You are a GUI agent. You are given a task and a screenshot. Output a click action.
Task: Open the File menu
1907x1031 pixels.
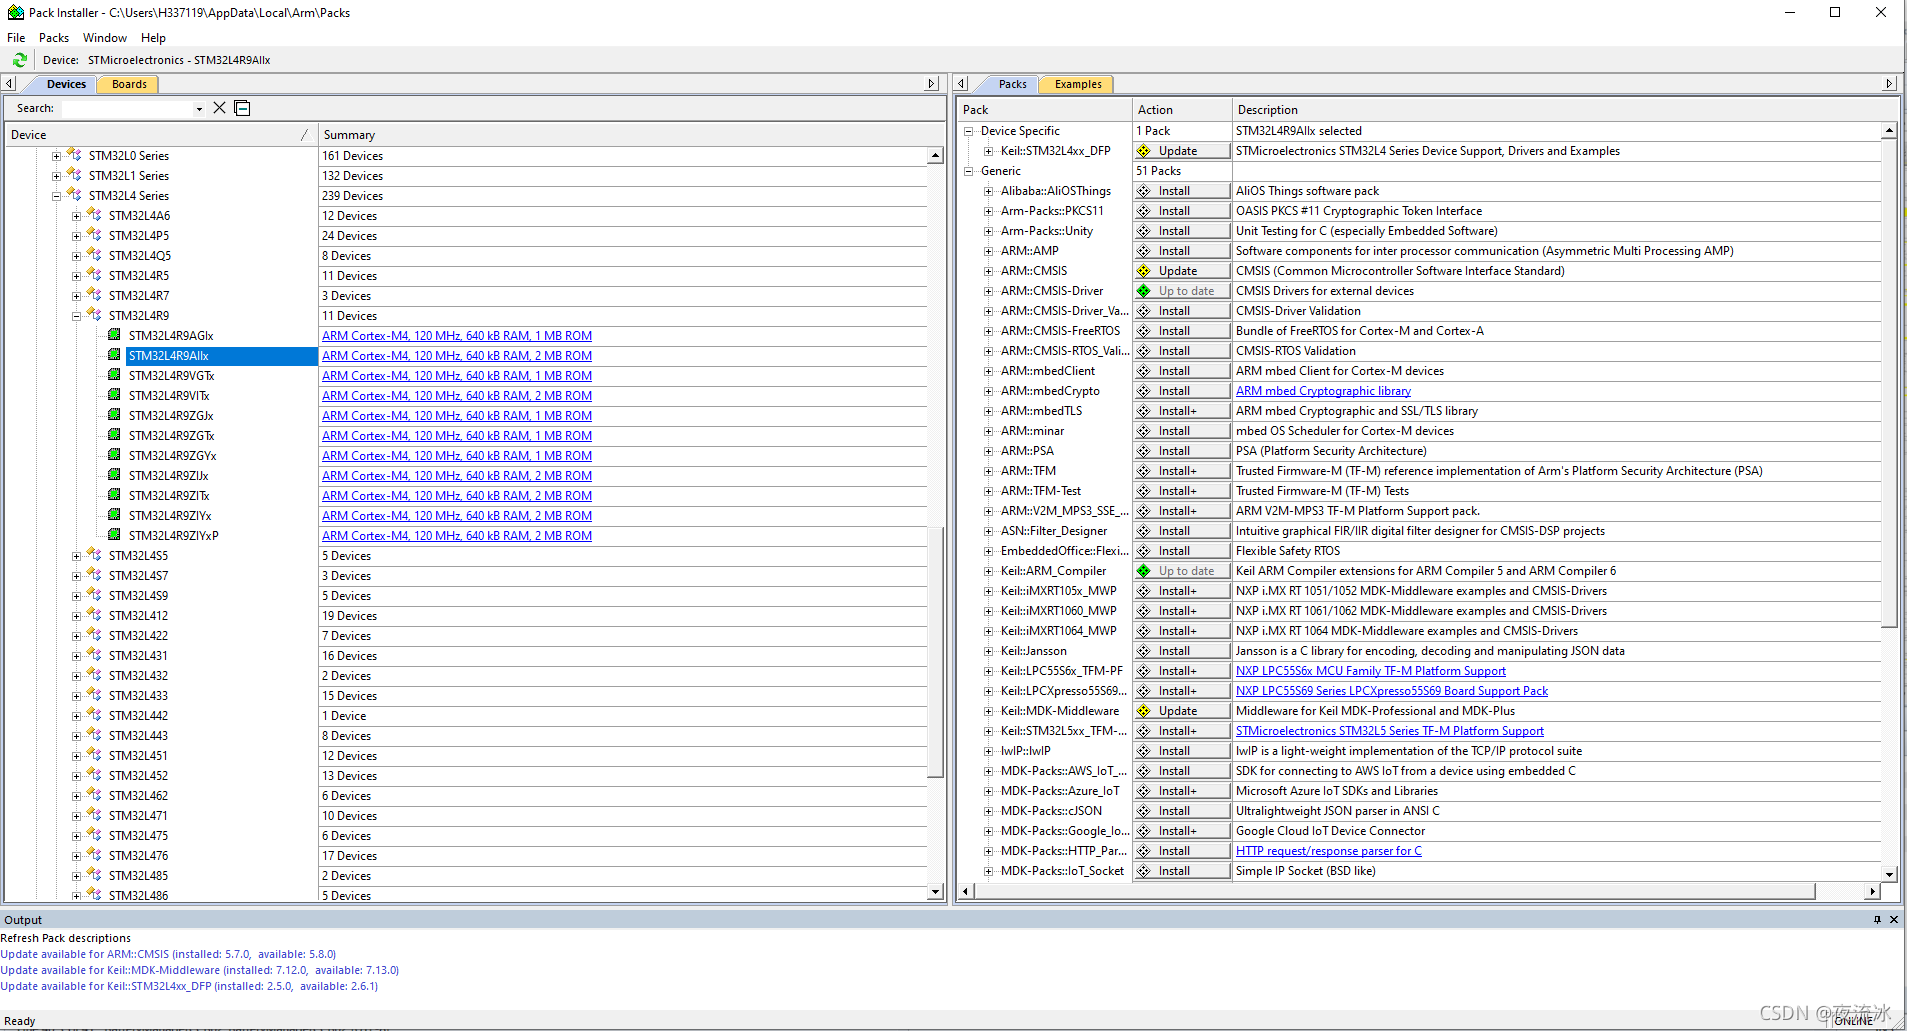click(16, 38)
